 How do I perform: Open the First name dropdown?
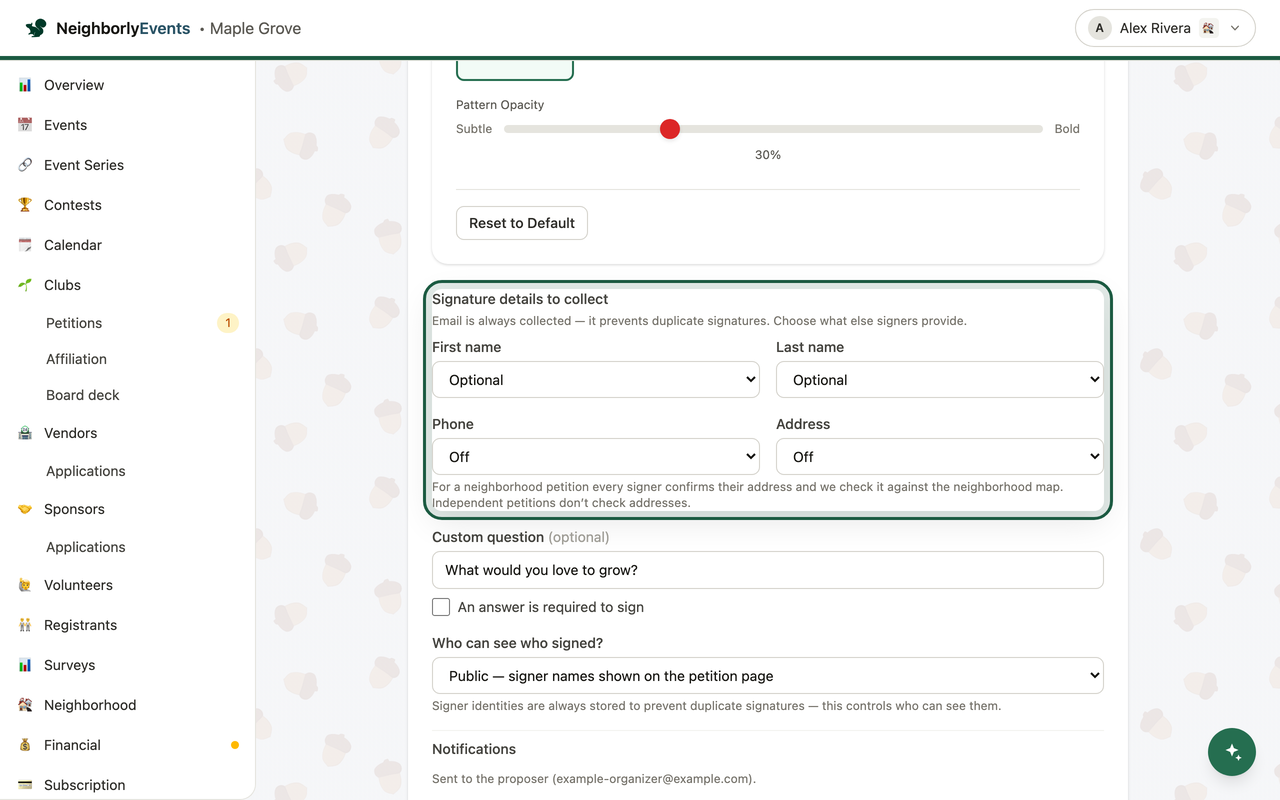(596, 380)
